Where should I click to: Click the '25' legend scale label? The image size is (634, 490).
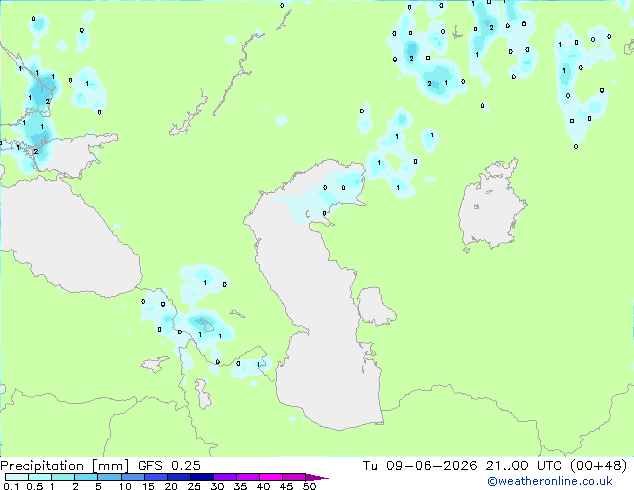[194, 486]
